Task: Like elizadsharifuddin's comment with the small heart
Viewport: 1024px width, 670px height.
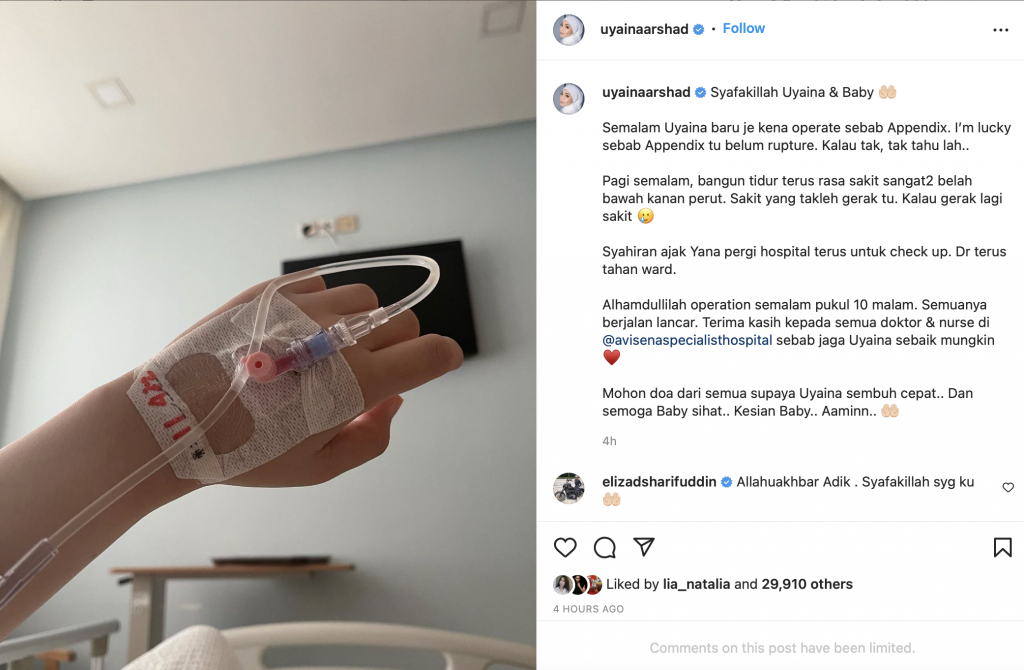Action: [1008, 487]
